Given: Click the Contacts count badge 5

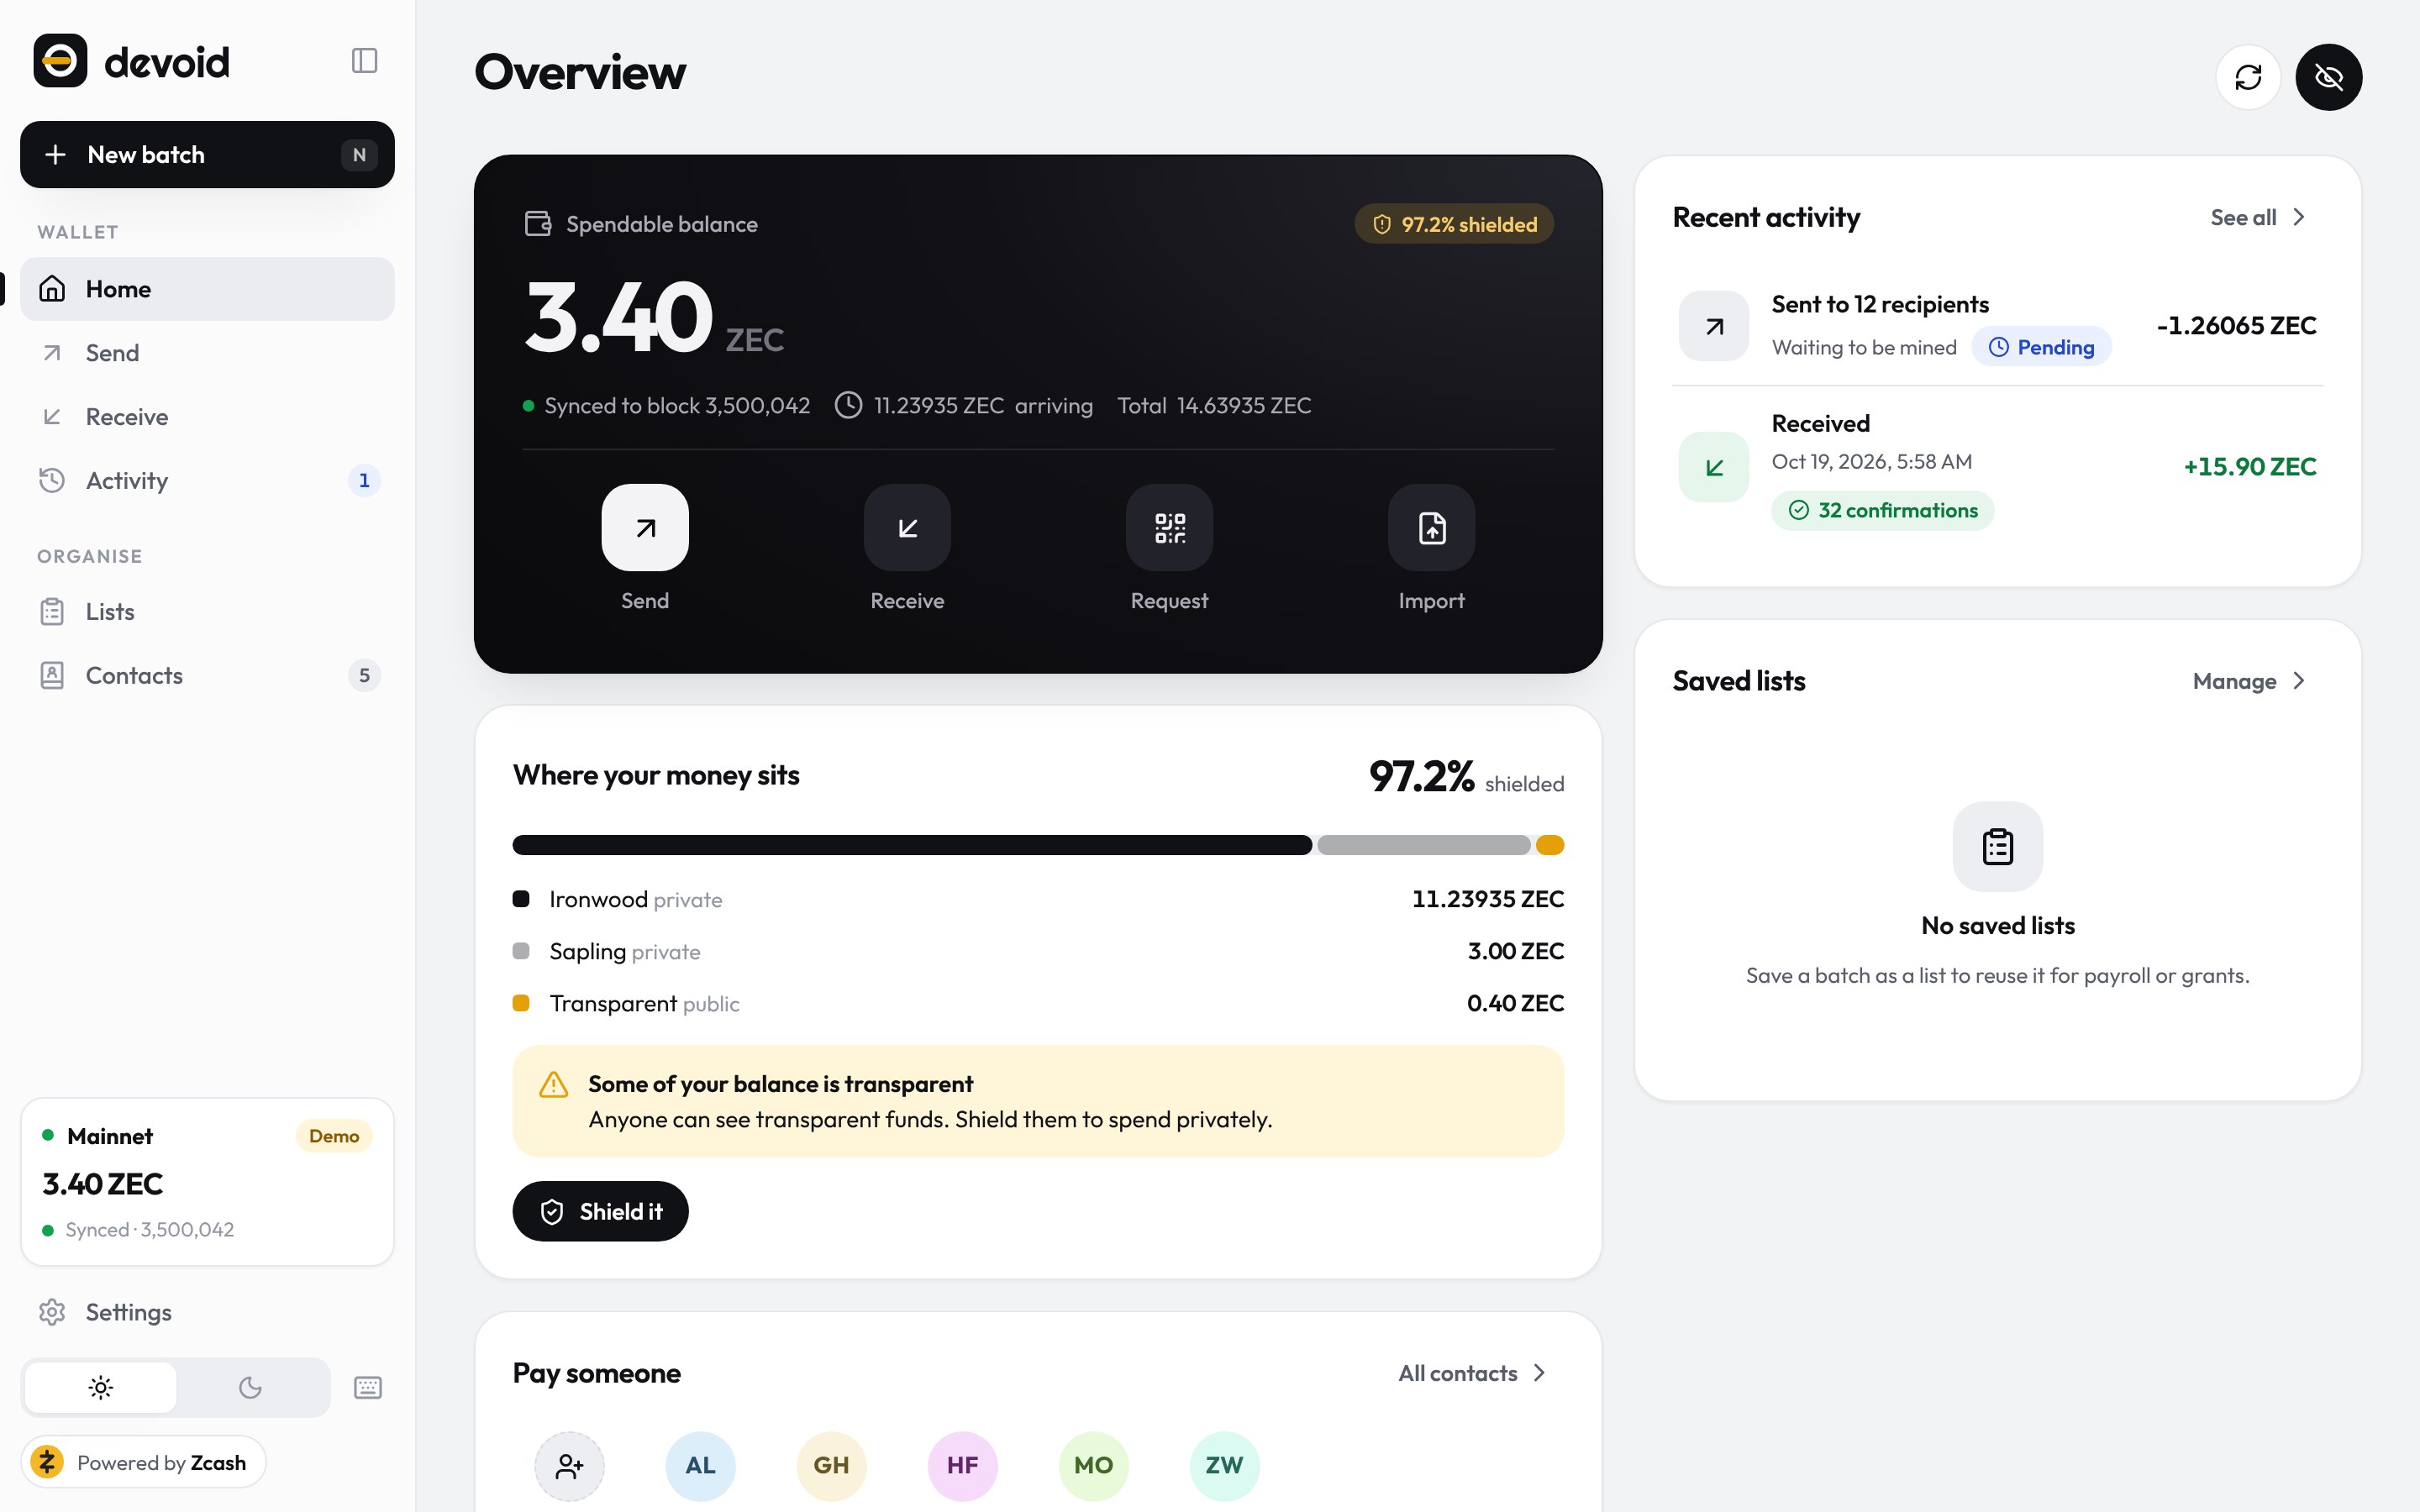Looking at the screenshot, I should coord(364,676).
